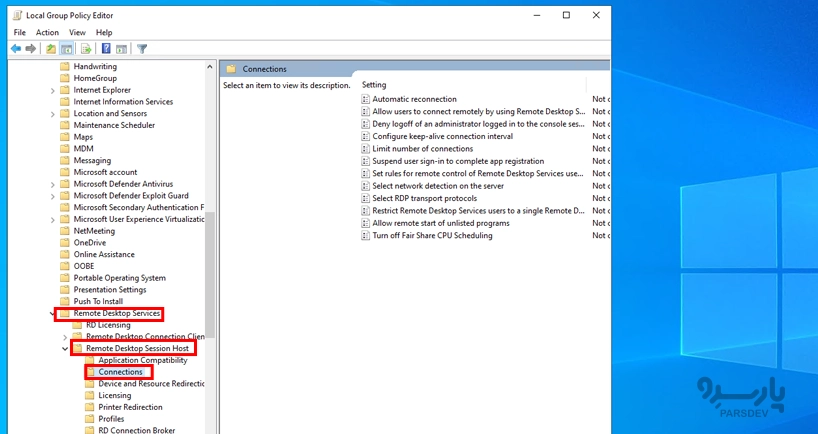Open Help via the blue question-mark icon
Screen dimensions: 818x434
106,48
